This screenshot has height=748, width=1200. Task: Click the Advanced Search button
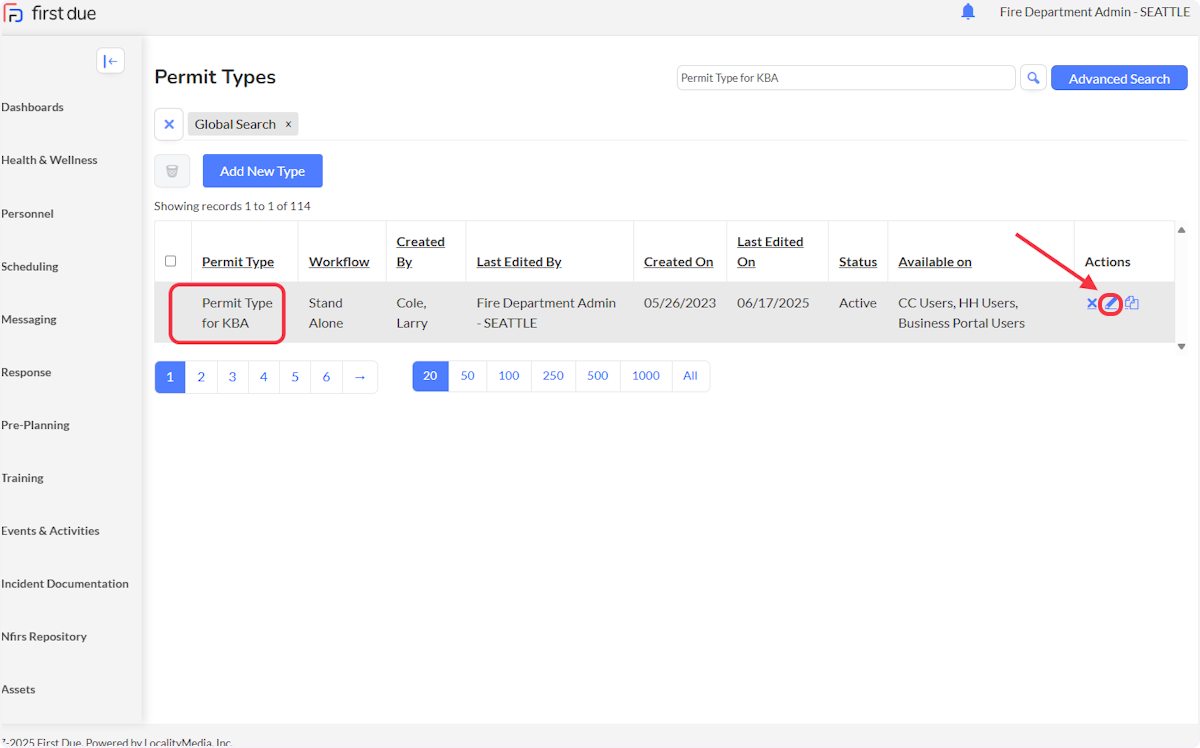tap(1119, 78)
